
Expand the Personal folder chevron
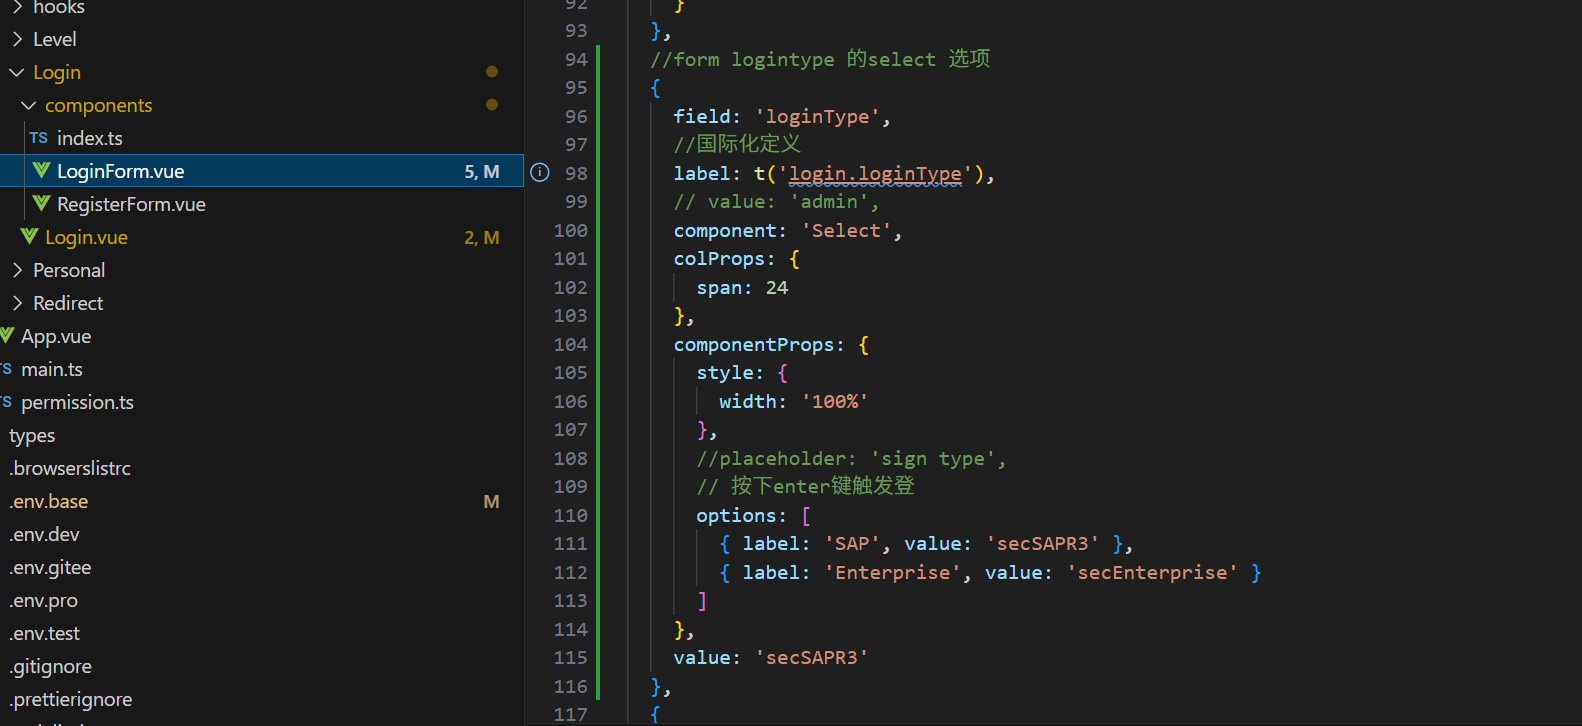[17, 270]
